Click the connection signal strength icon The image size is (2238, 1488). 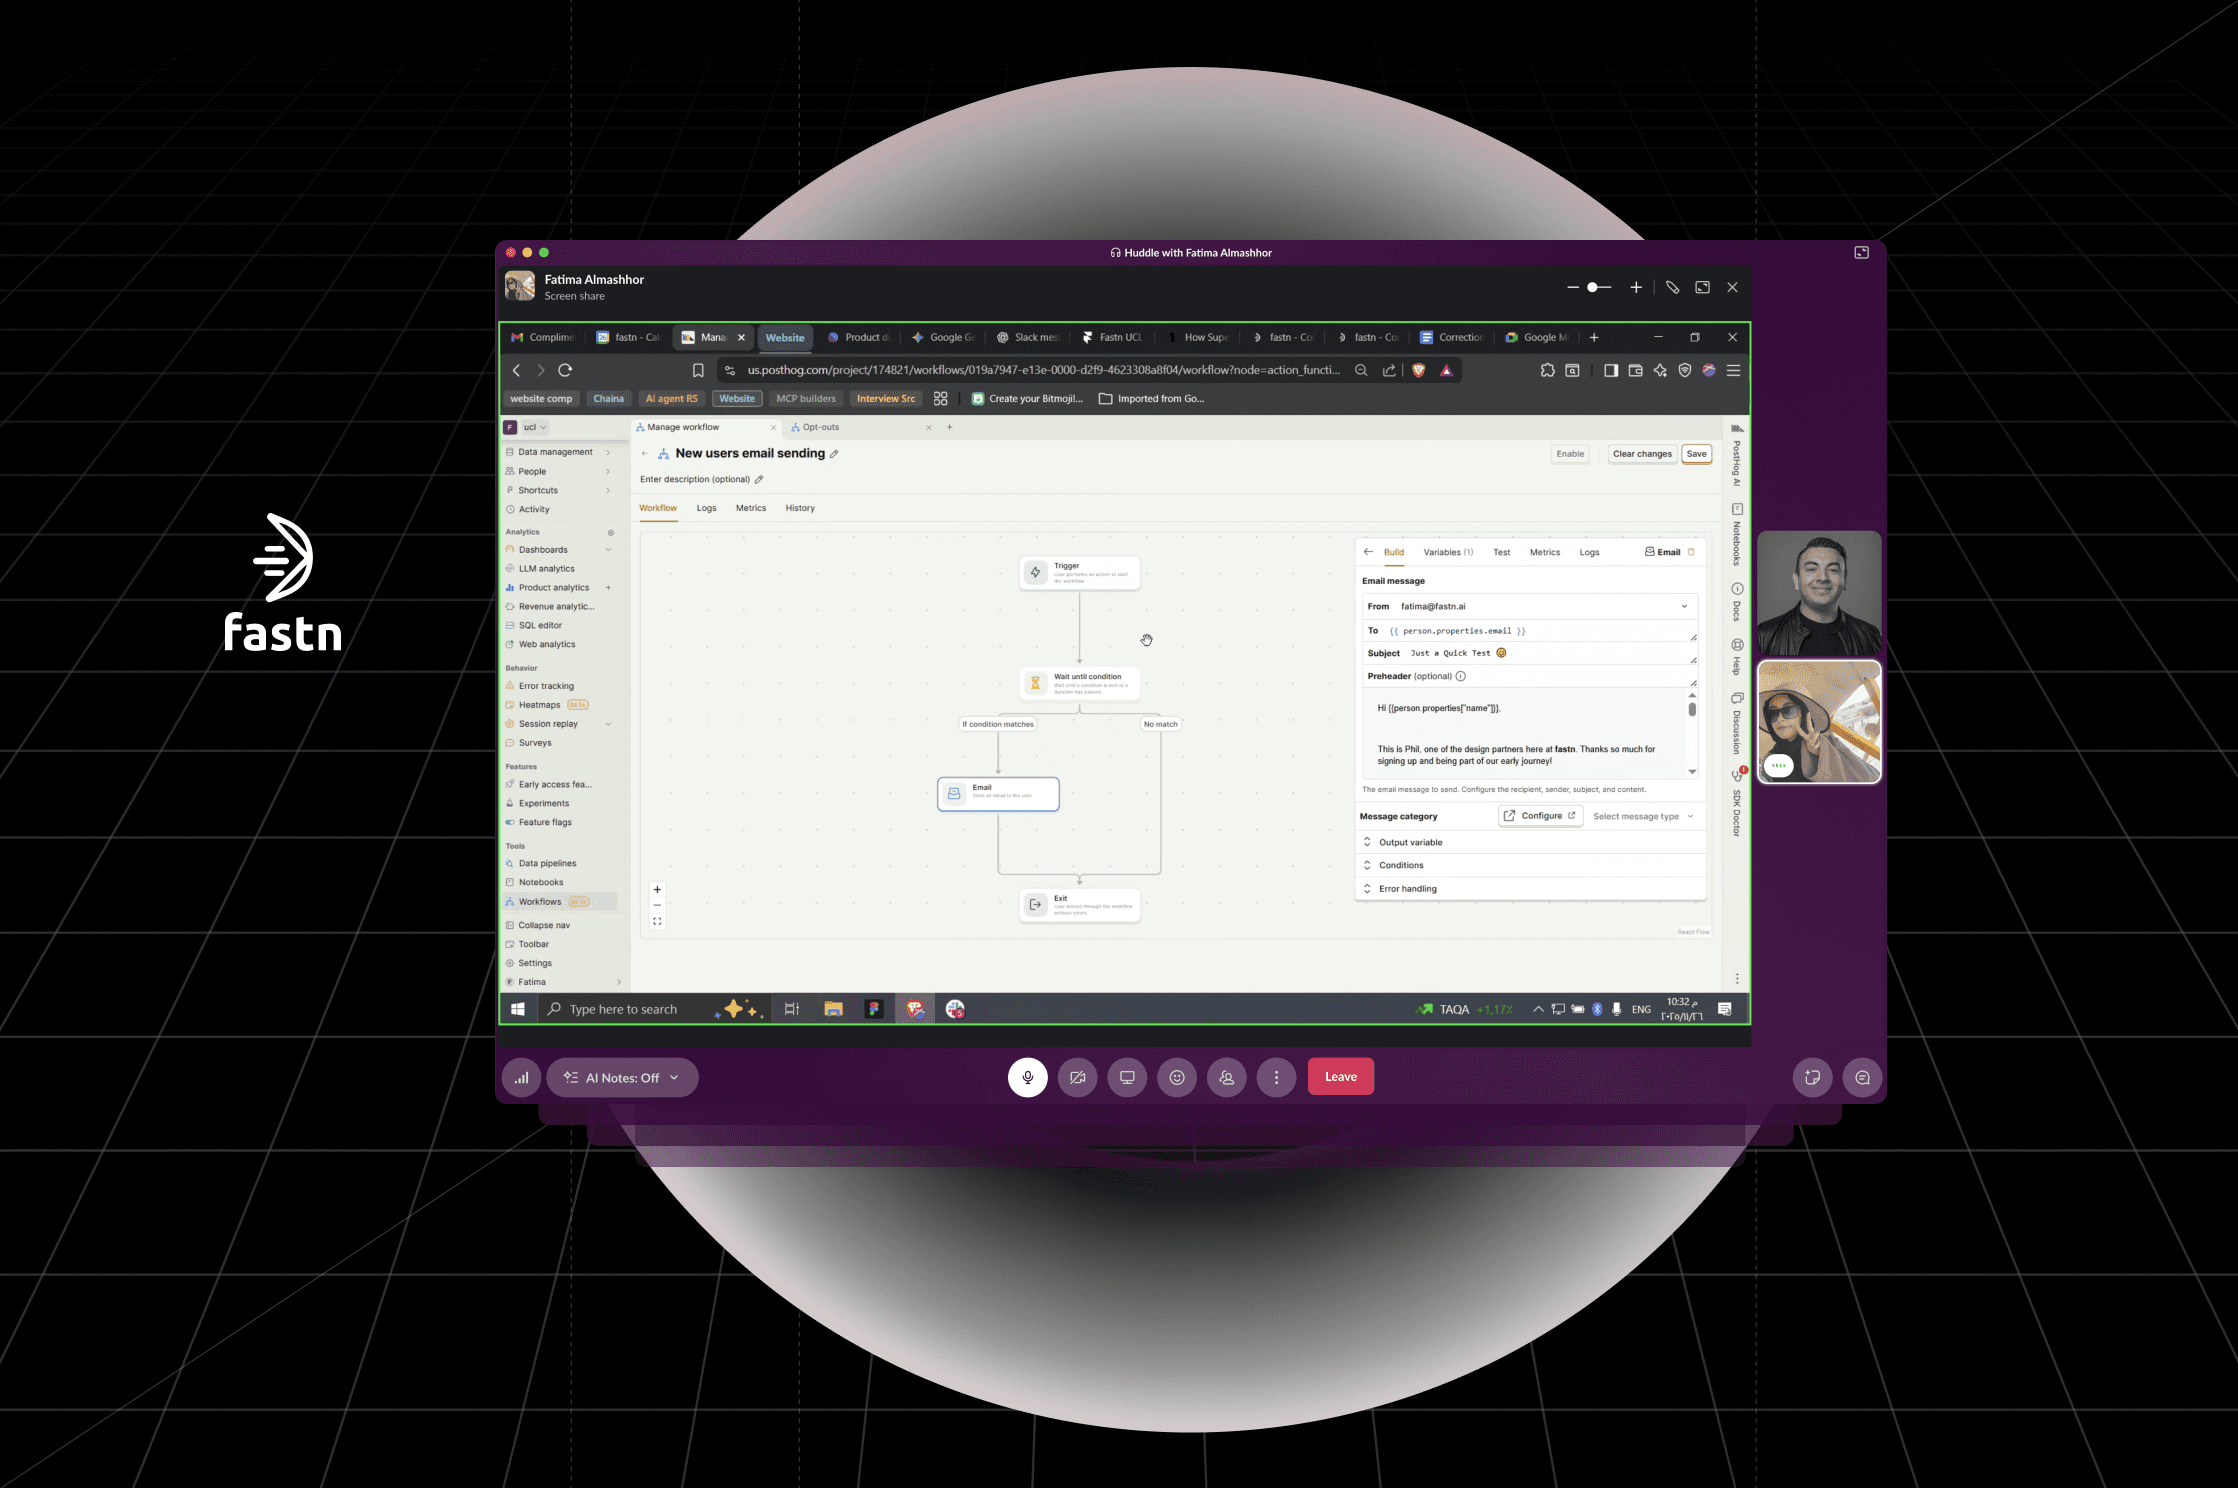click(521, 1077)
